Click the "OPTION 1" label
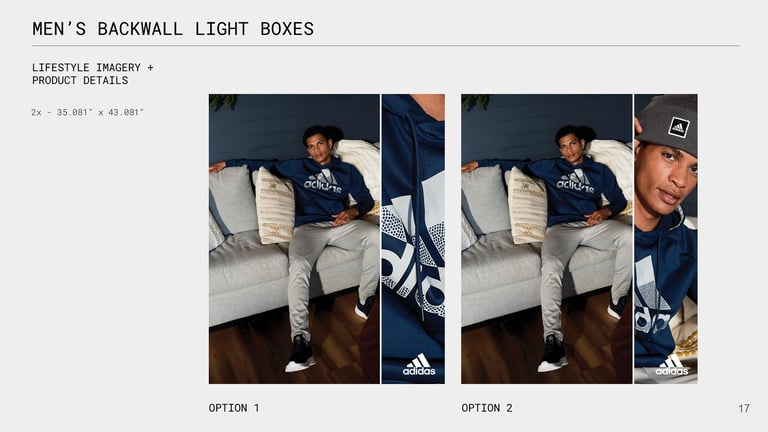Screen dimensions: 768x432 234,408
